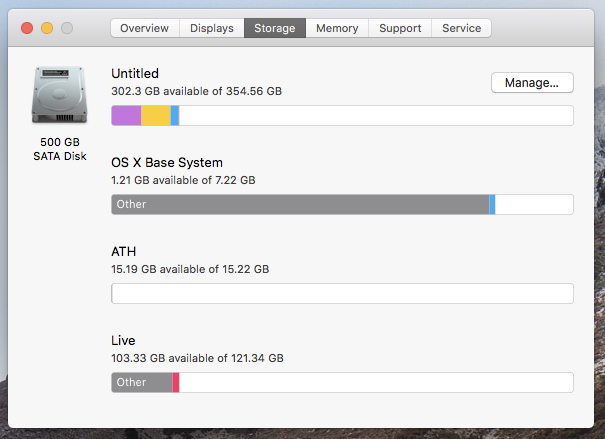Click purple segment in Untitled storage bar
Image resolution: width=605 pixels, height=439 pixels.
(x=126, y=115)
